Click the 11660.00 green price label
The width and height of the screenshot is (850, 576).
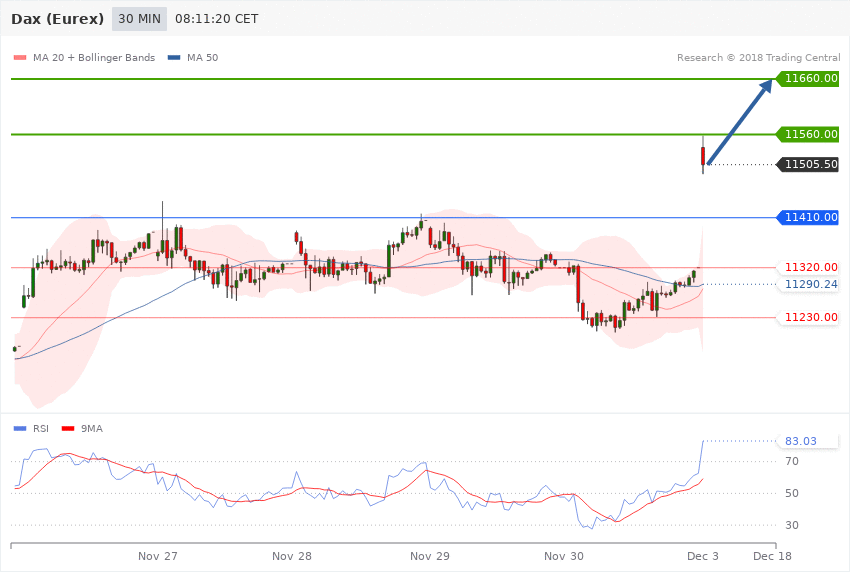tap(808, 79)
